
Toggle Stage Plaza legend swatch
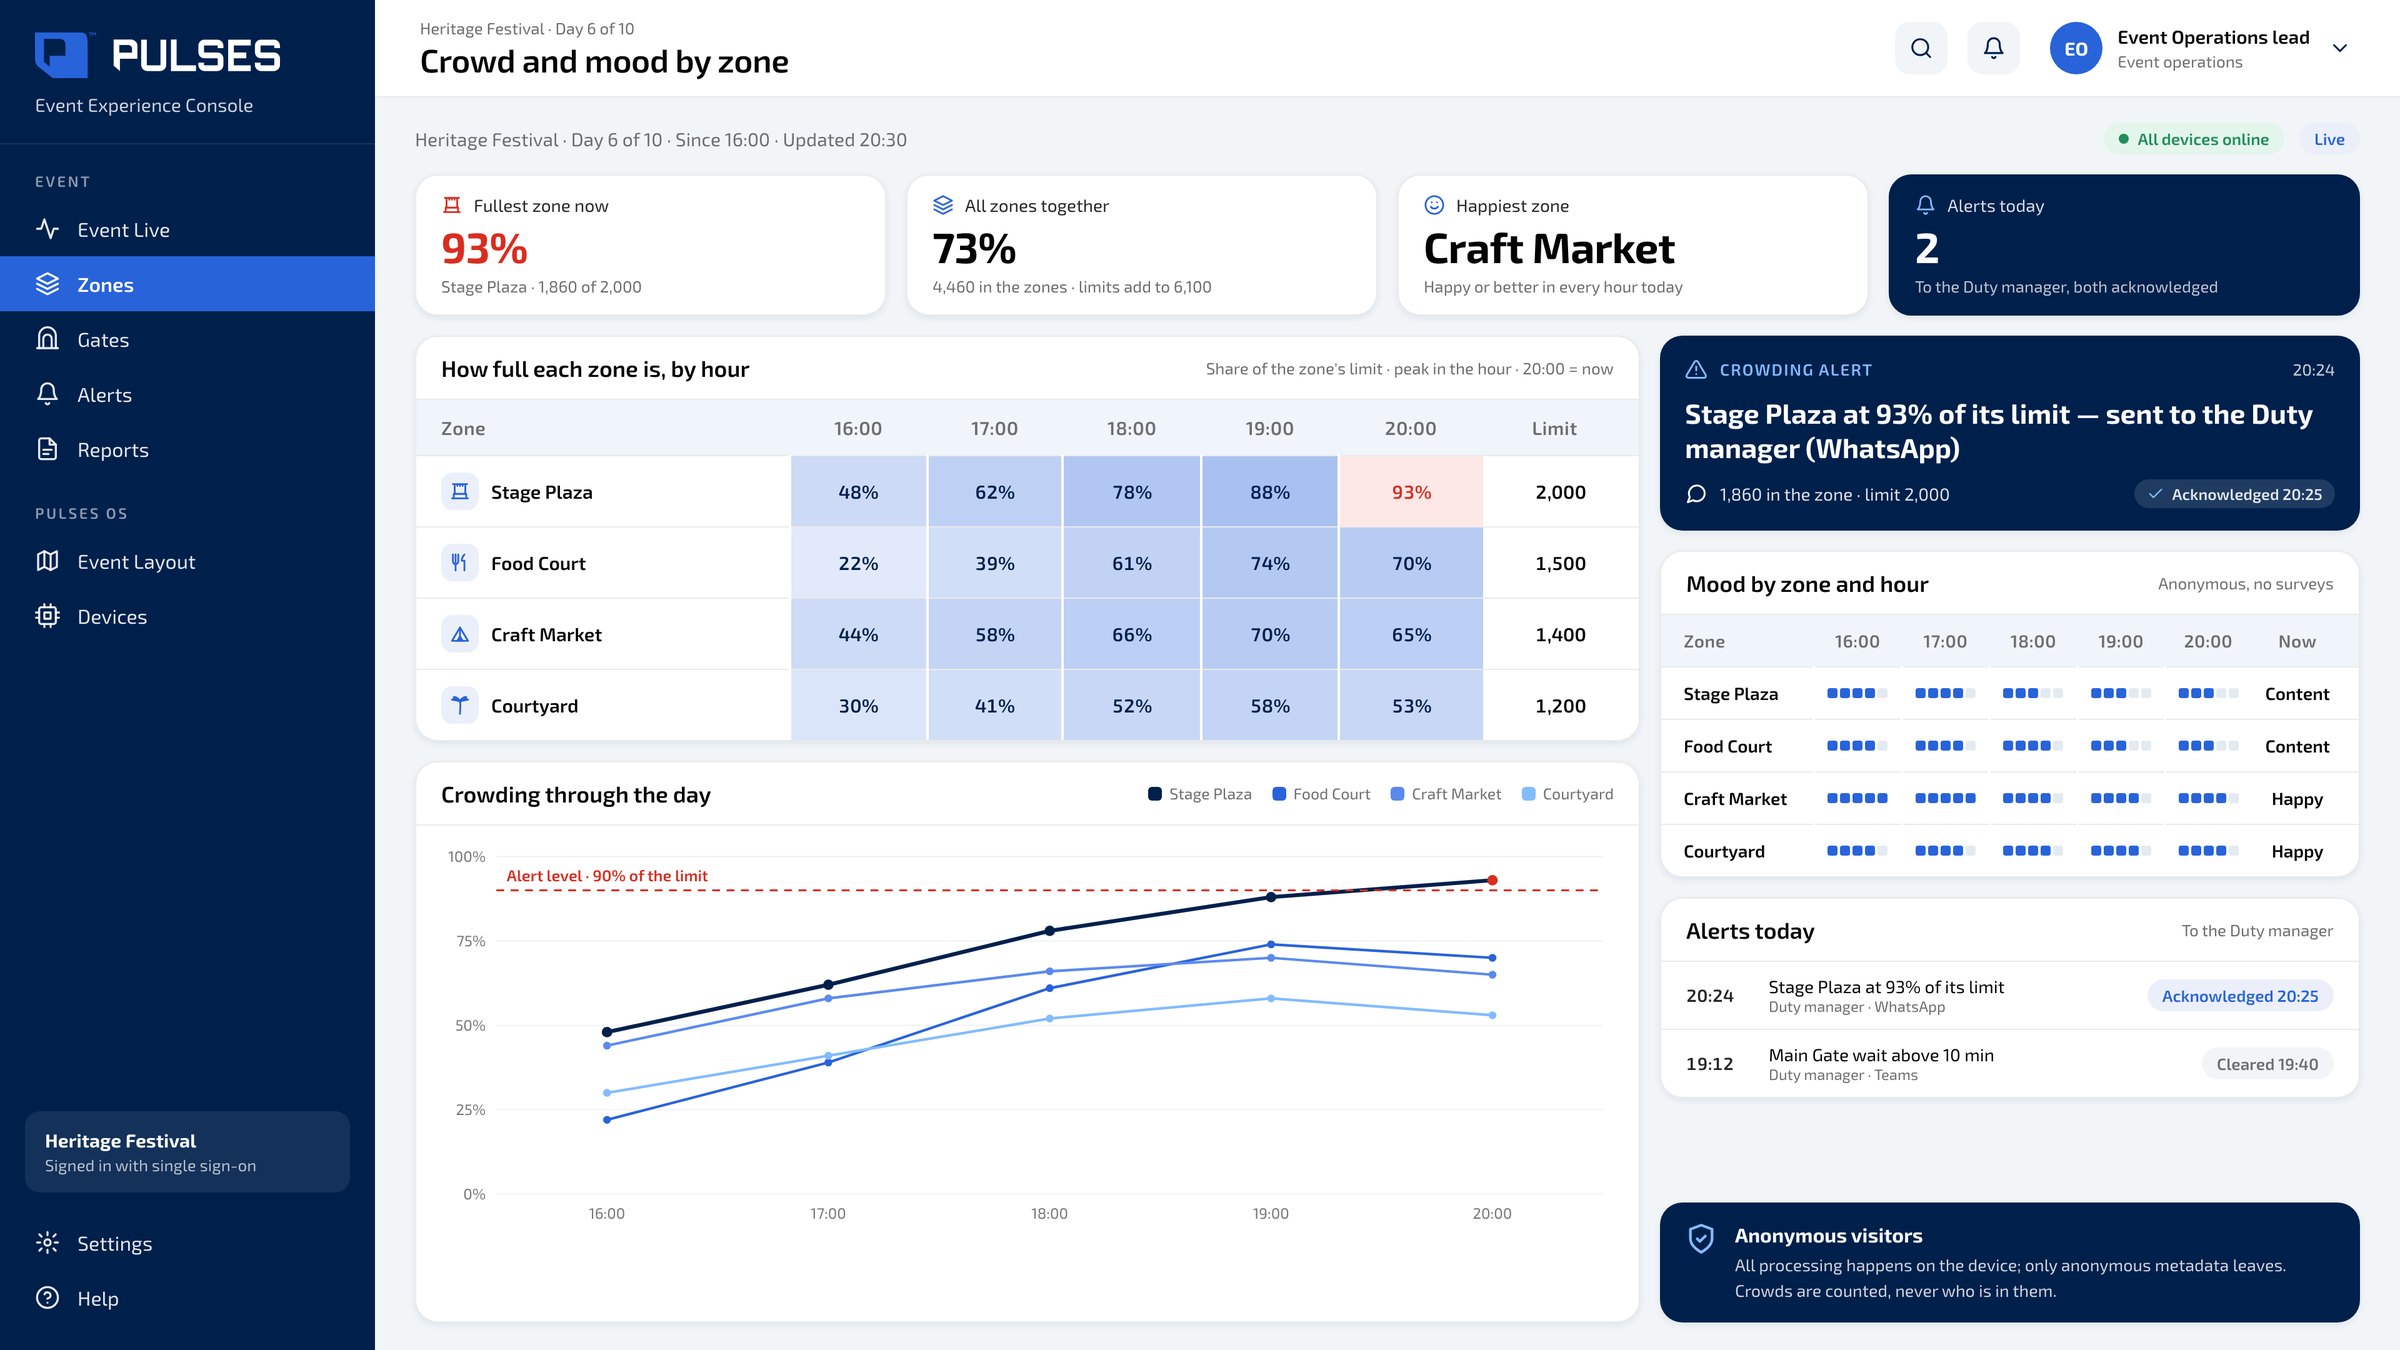tap(1155, 794)
